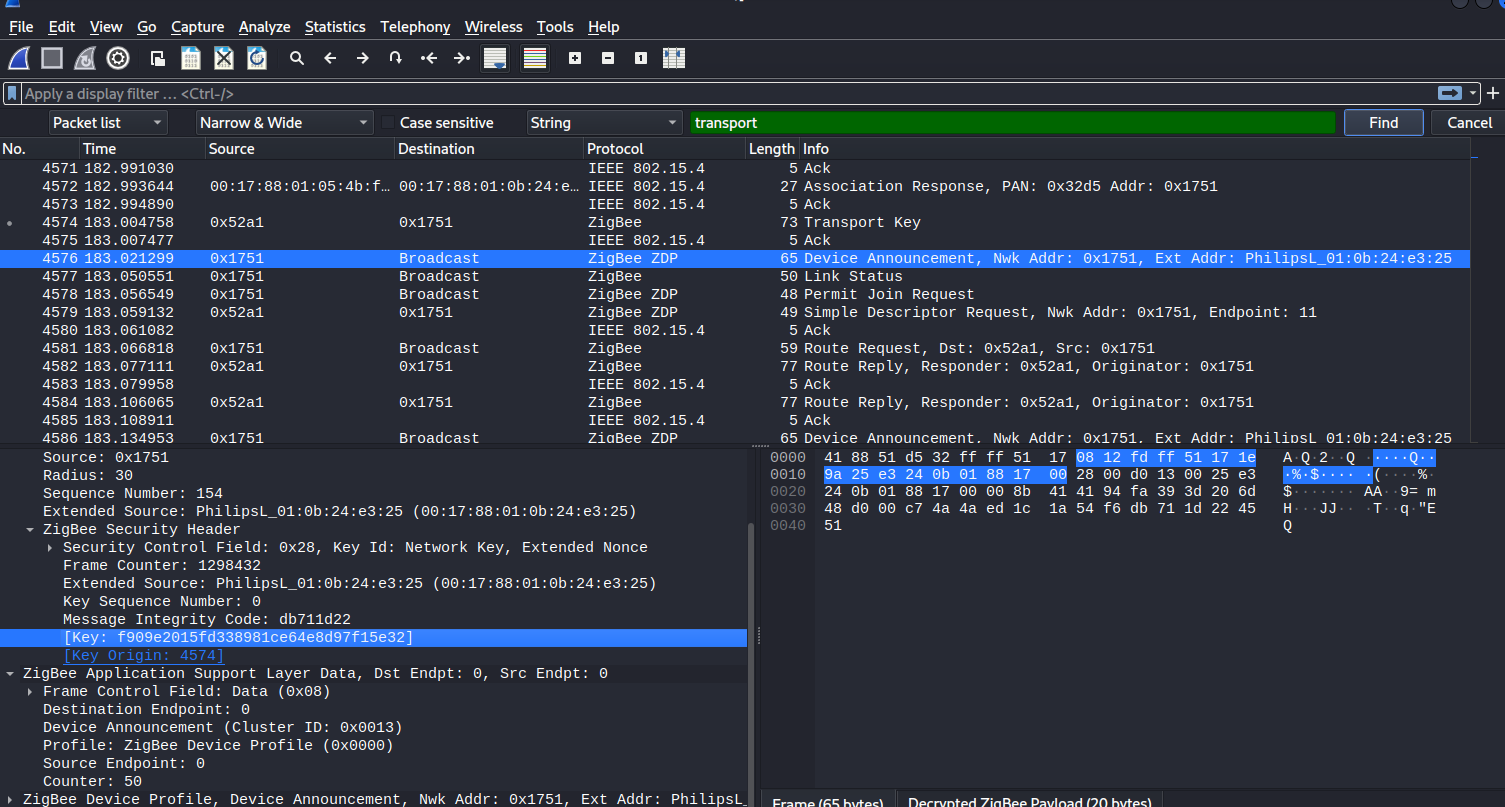Image resolution: width=1505 pixels, height=807 pixels.
Task: Open the String search type dropdown
Action: click(x=604, y=123)
